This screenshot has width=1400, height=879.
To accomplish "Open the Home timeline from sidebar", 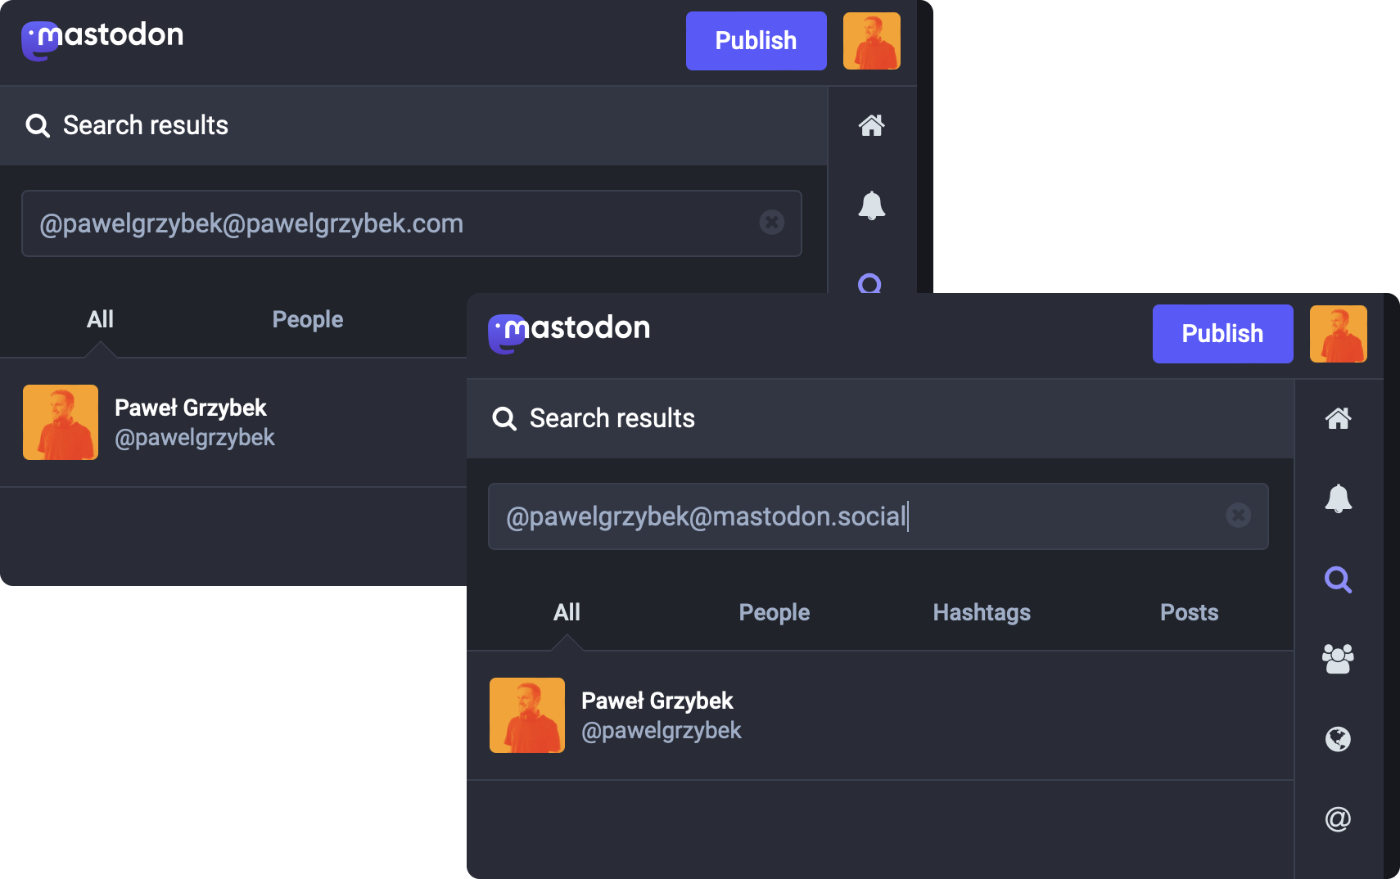I will coord(1338,419).
